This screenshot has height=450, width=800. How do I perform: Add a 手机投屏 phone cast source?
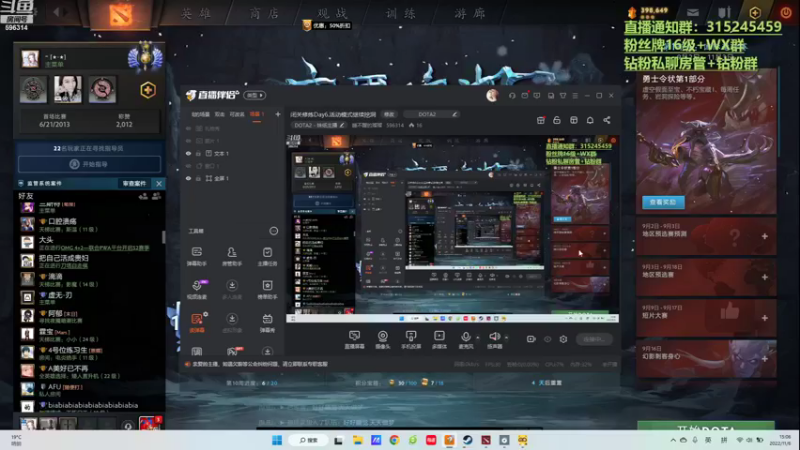click(411, 340)
